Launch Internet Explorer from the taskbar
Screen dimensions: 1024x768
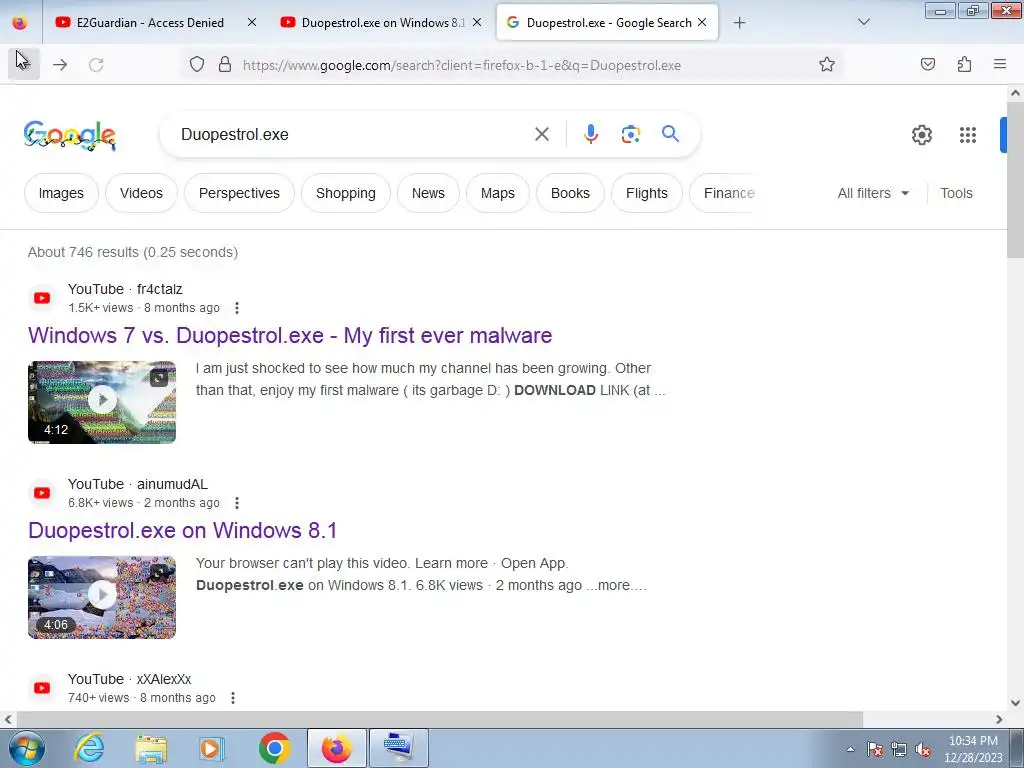[89, 748]
